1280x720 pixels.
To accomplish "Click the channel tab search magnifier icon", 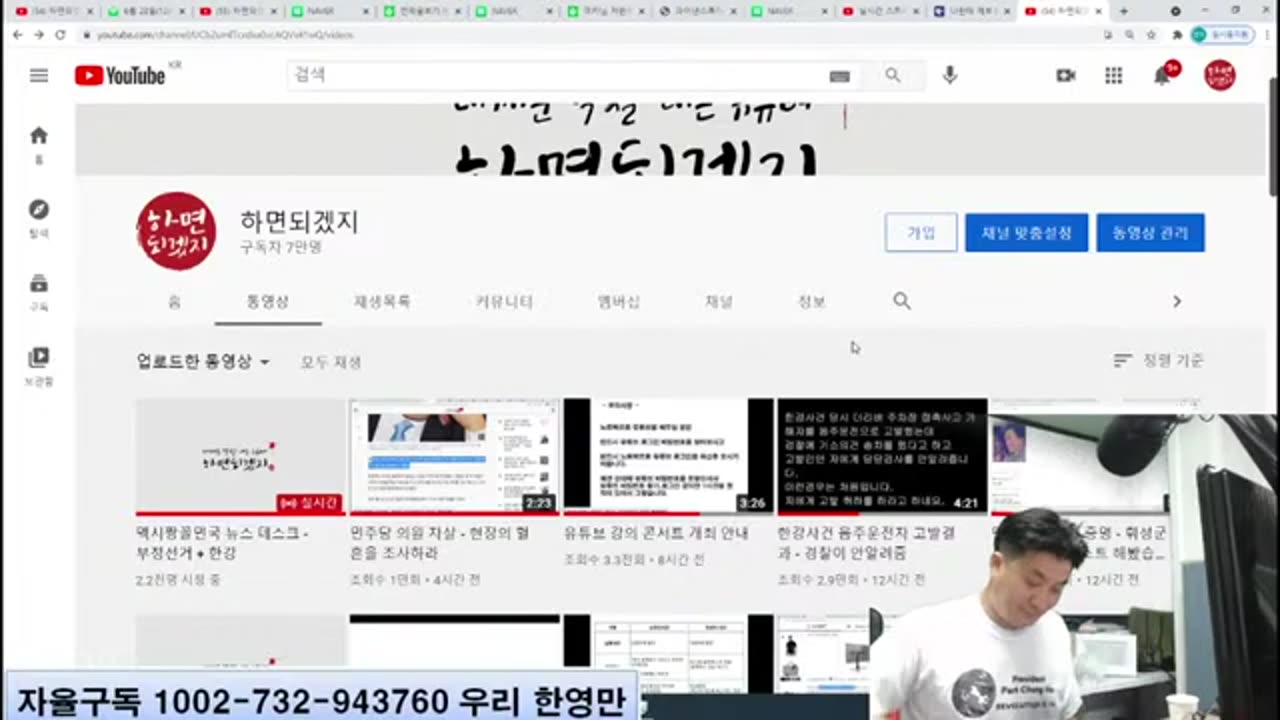I will coord(902,301).
